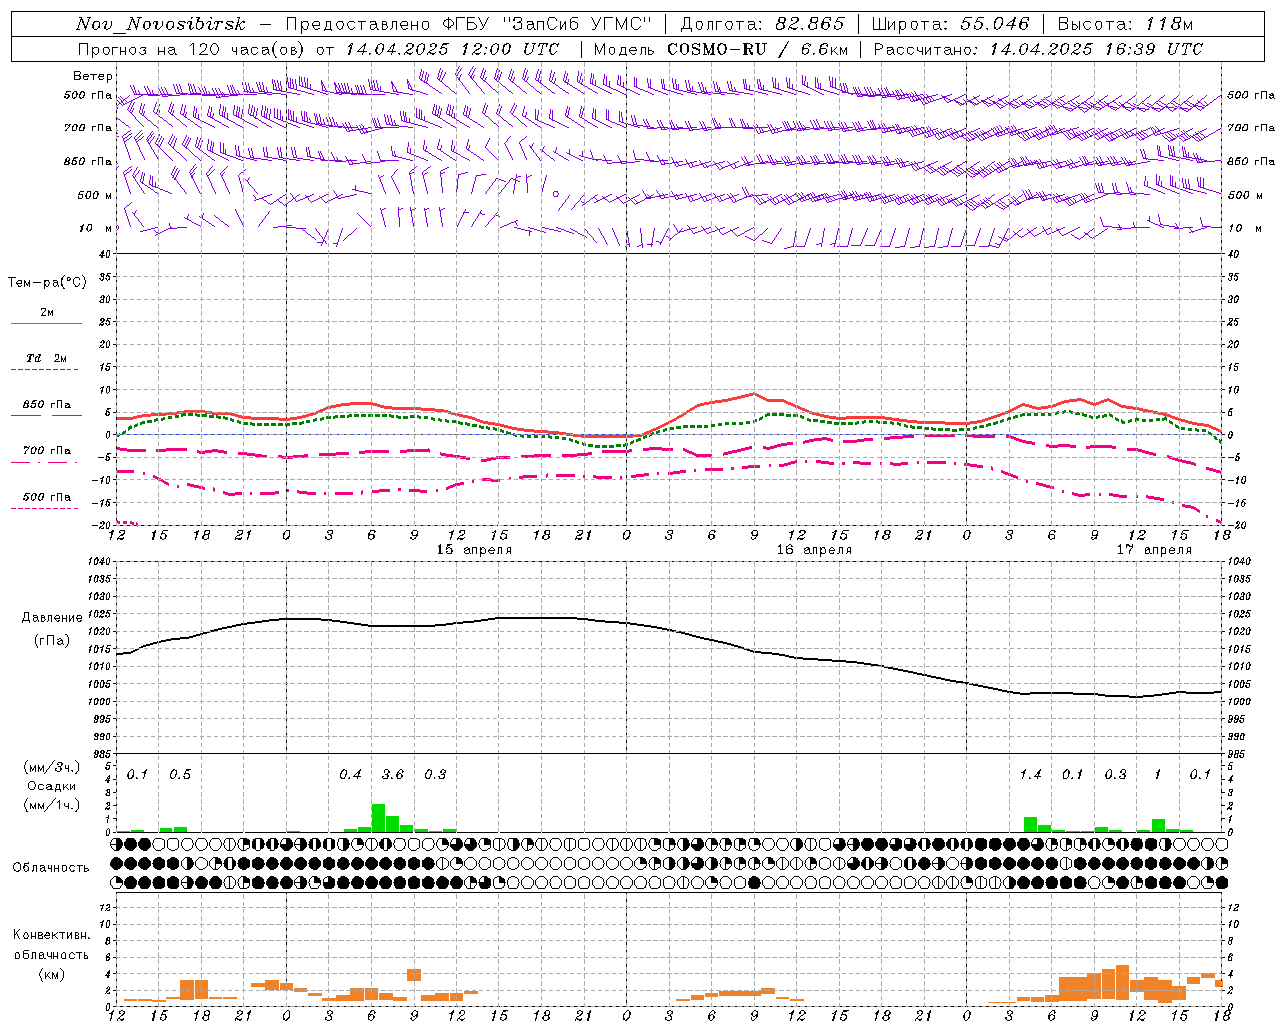Select the 'Предоставлено ФГБУ "ЗапСиб УГМС"' provider text
This screenshot has height=1024, width=1280.
[467, 24]
